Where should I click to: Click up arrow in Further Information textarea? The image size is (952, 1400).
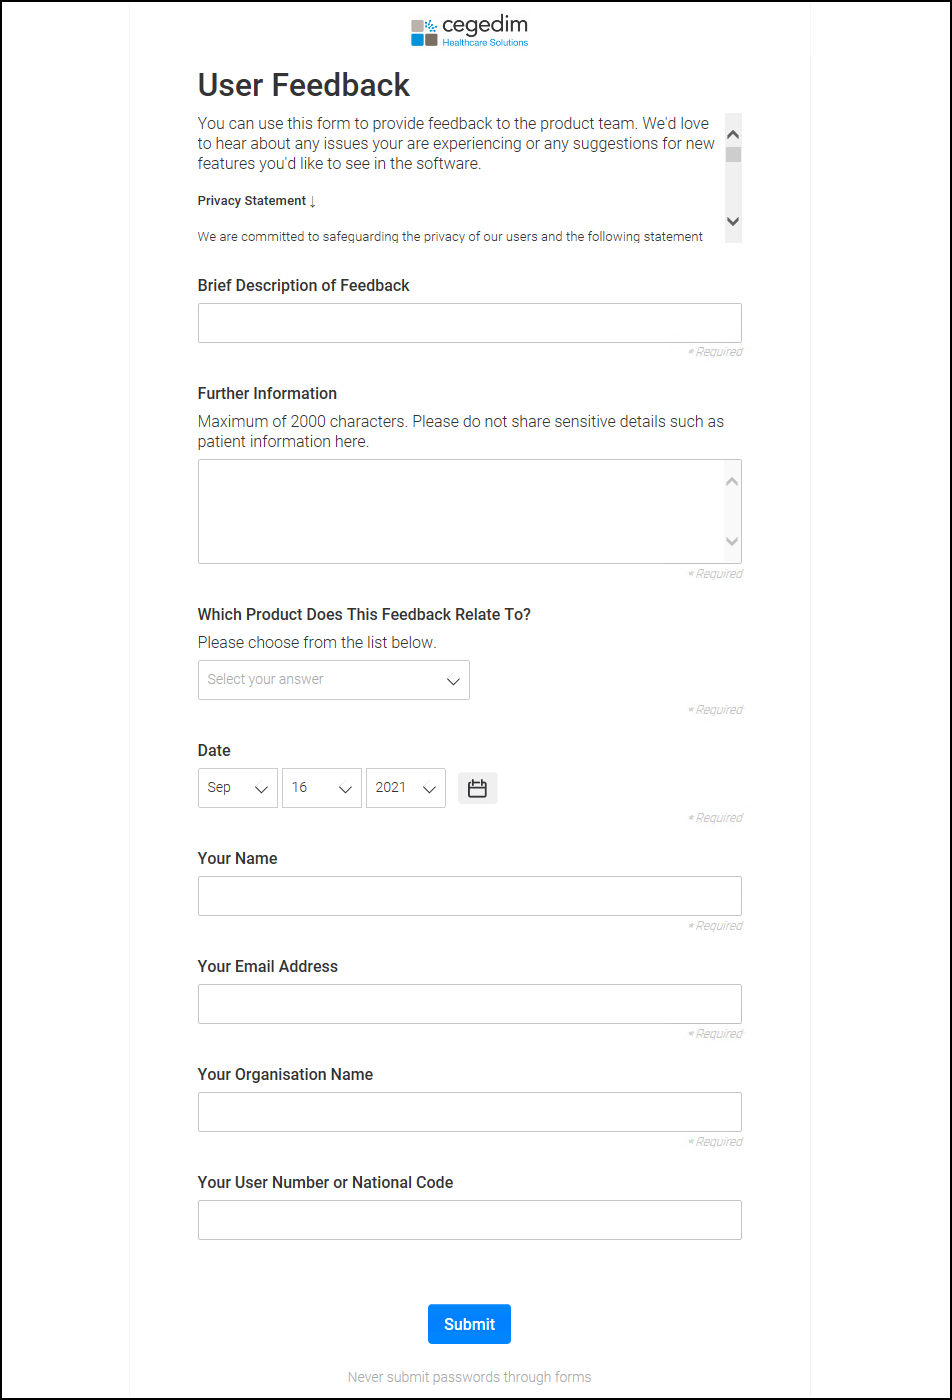(732, 482)
